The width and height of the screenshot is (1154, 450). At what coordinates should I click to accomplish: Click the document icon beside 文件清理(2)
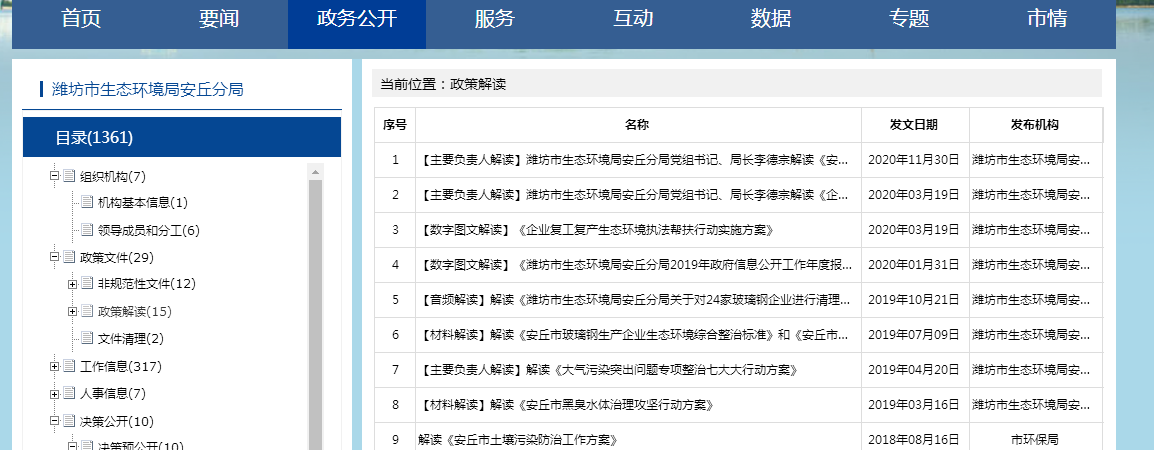pos(87,338)
